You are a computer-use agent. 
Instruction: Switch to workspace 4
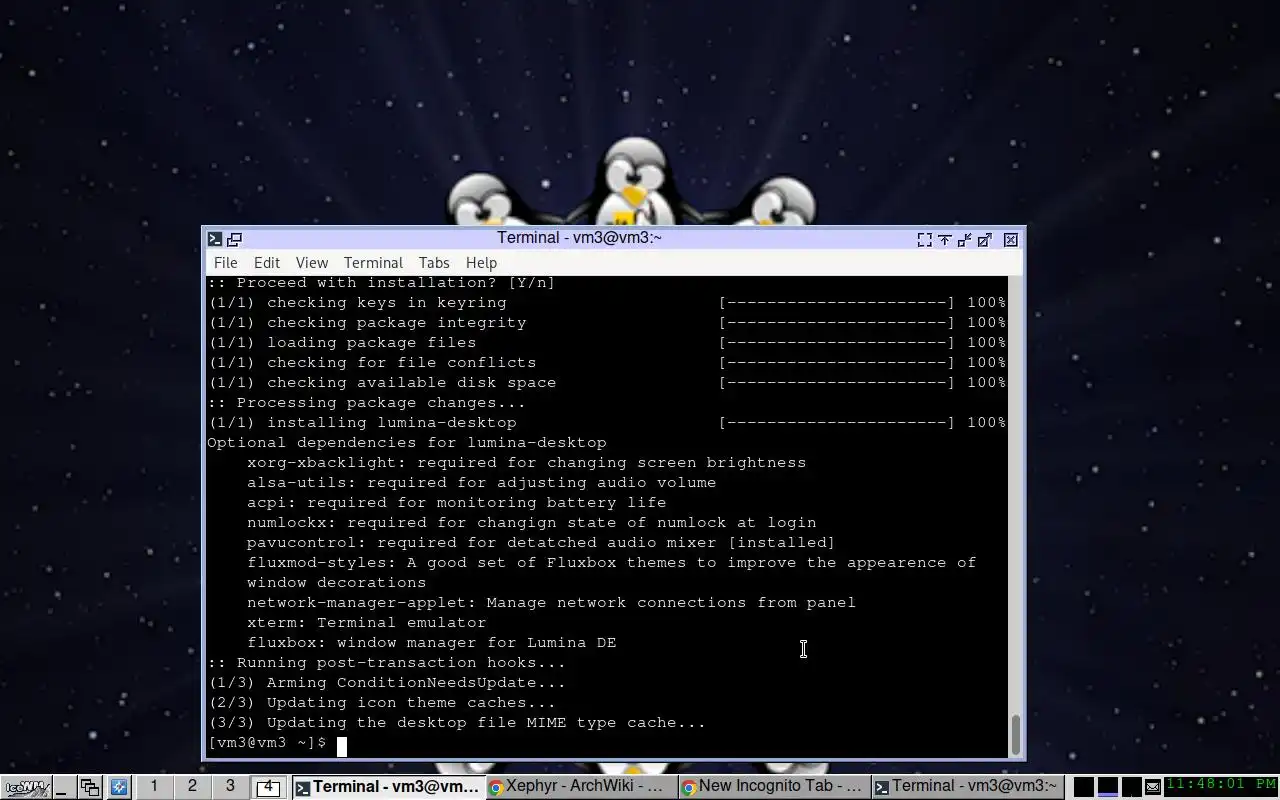268,787
